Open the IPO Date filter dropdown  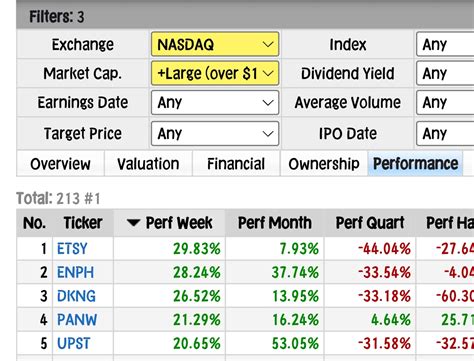(445, 133)
